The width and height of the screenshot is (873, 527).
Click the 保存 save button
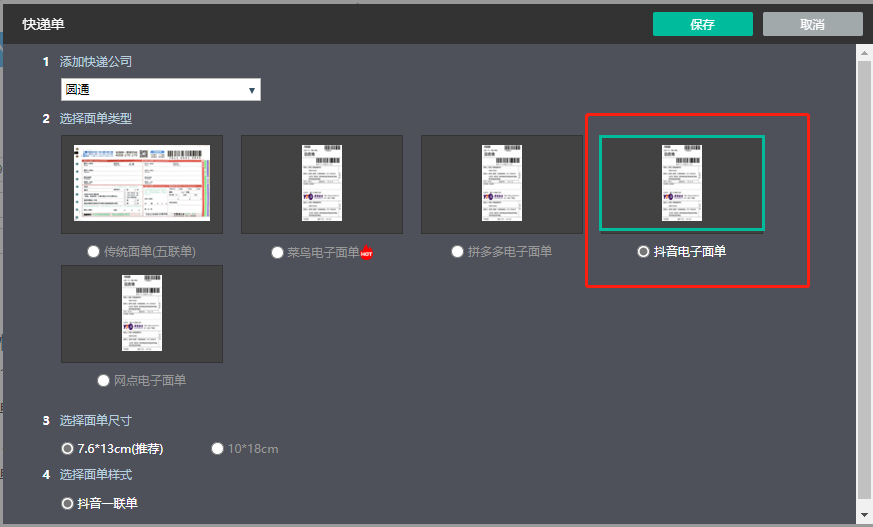[703, 24]
